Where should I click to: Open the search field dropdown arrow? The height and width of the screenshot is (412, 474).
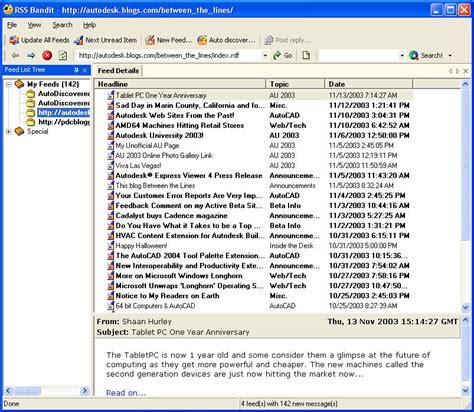pos(402,55)
